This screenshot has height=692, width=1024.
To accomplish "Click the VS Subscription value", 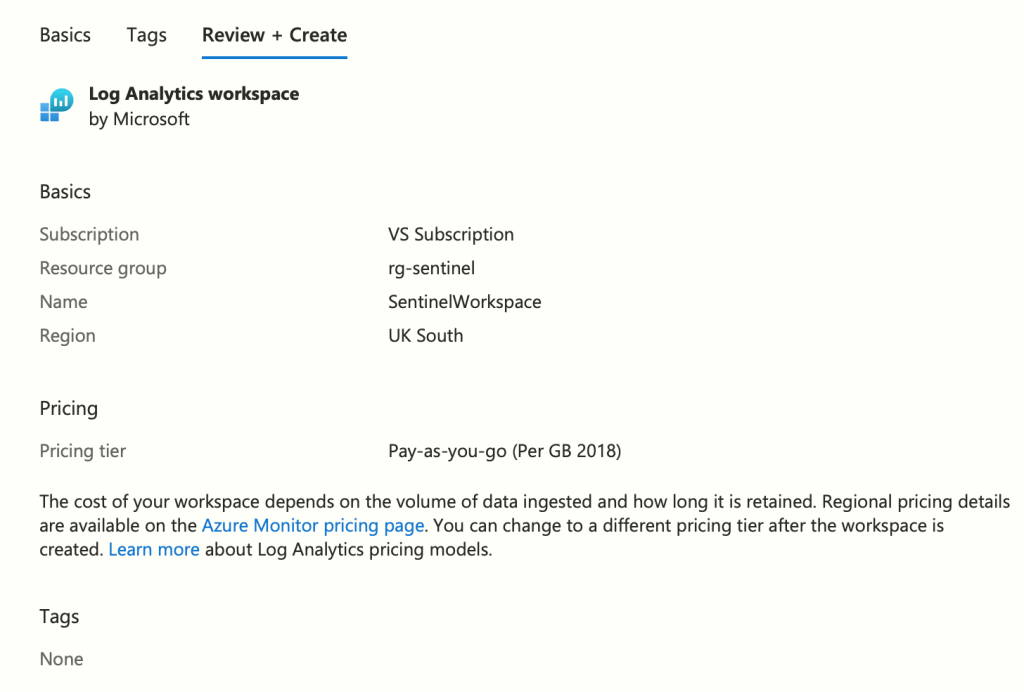I will point(451,235).
